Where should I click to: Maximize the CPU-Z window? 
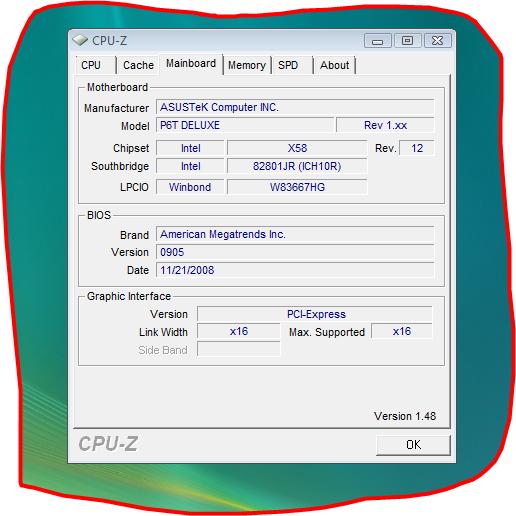407,40
